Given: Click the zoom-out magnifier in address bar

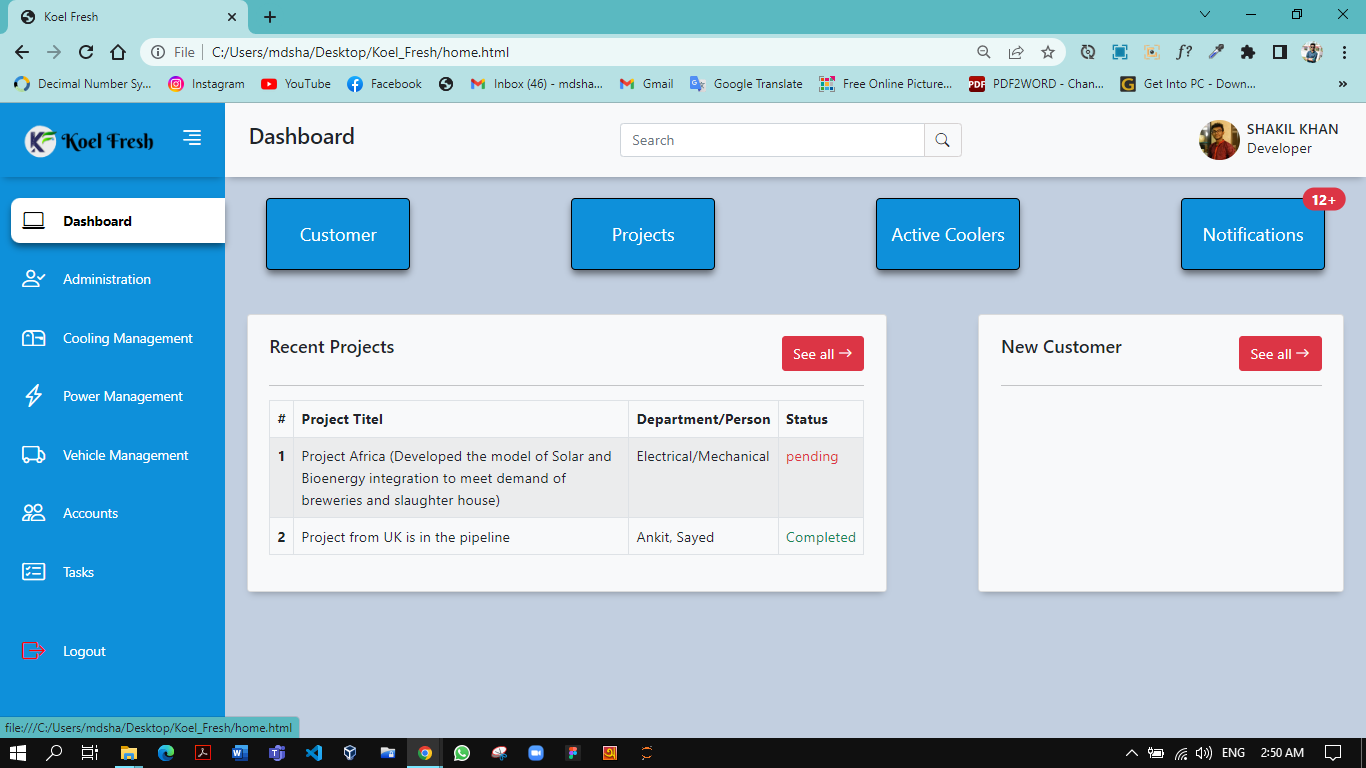Looking at the screenshot, I should (x=984, y=52).
